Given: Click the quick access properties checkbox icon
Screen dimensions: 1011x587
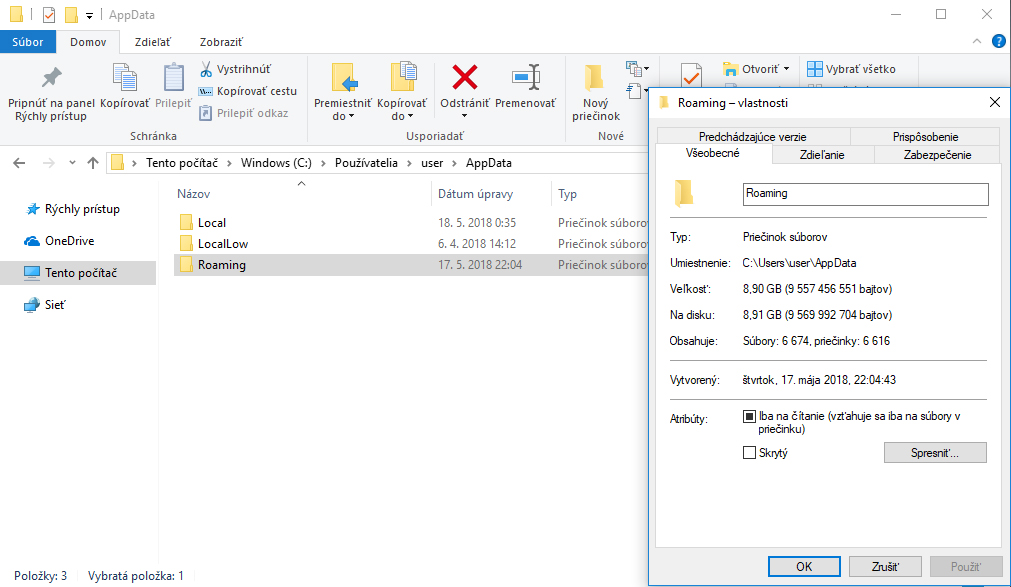Looking at the screenshot, I should (x=48, y=14).
